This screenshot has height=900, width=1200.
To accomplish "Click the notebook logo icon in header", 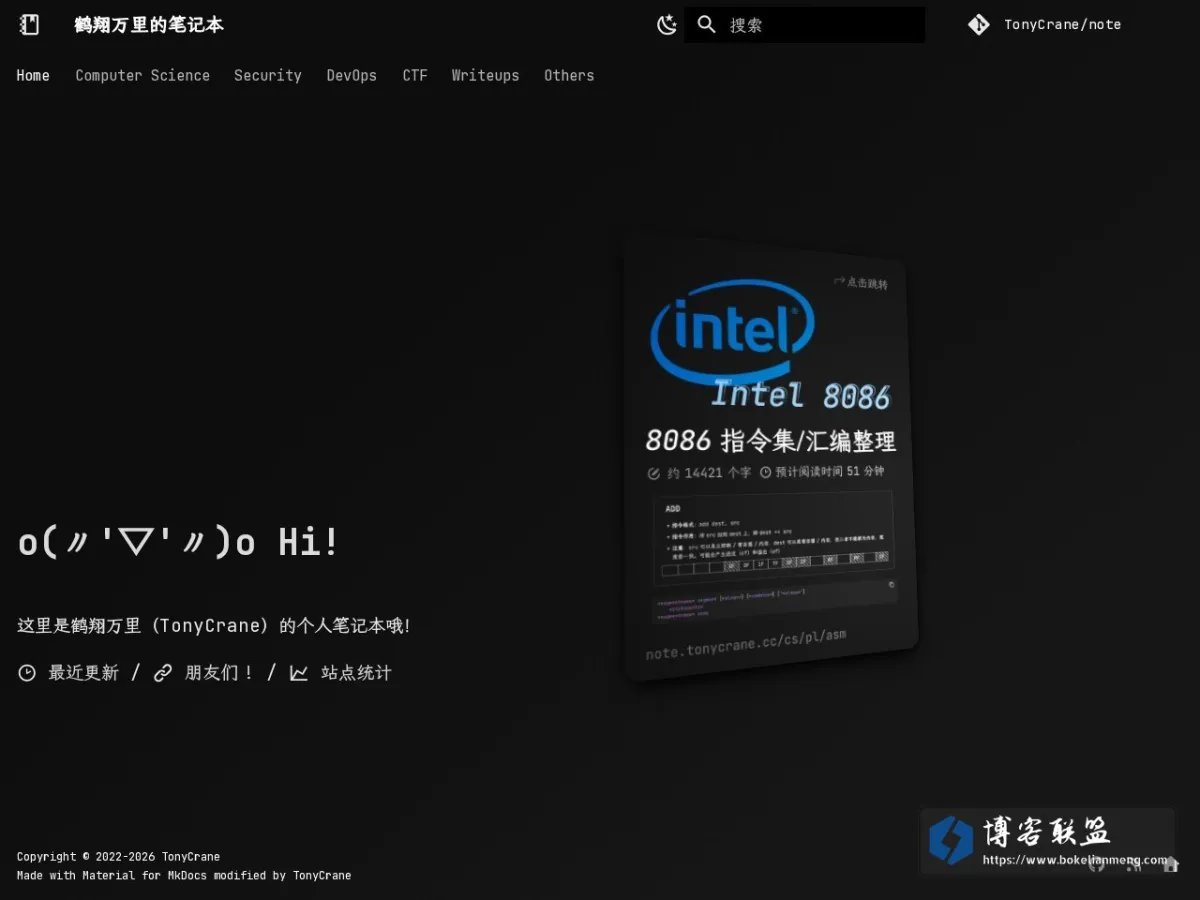I will click(30, 25).
